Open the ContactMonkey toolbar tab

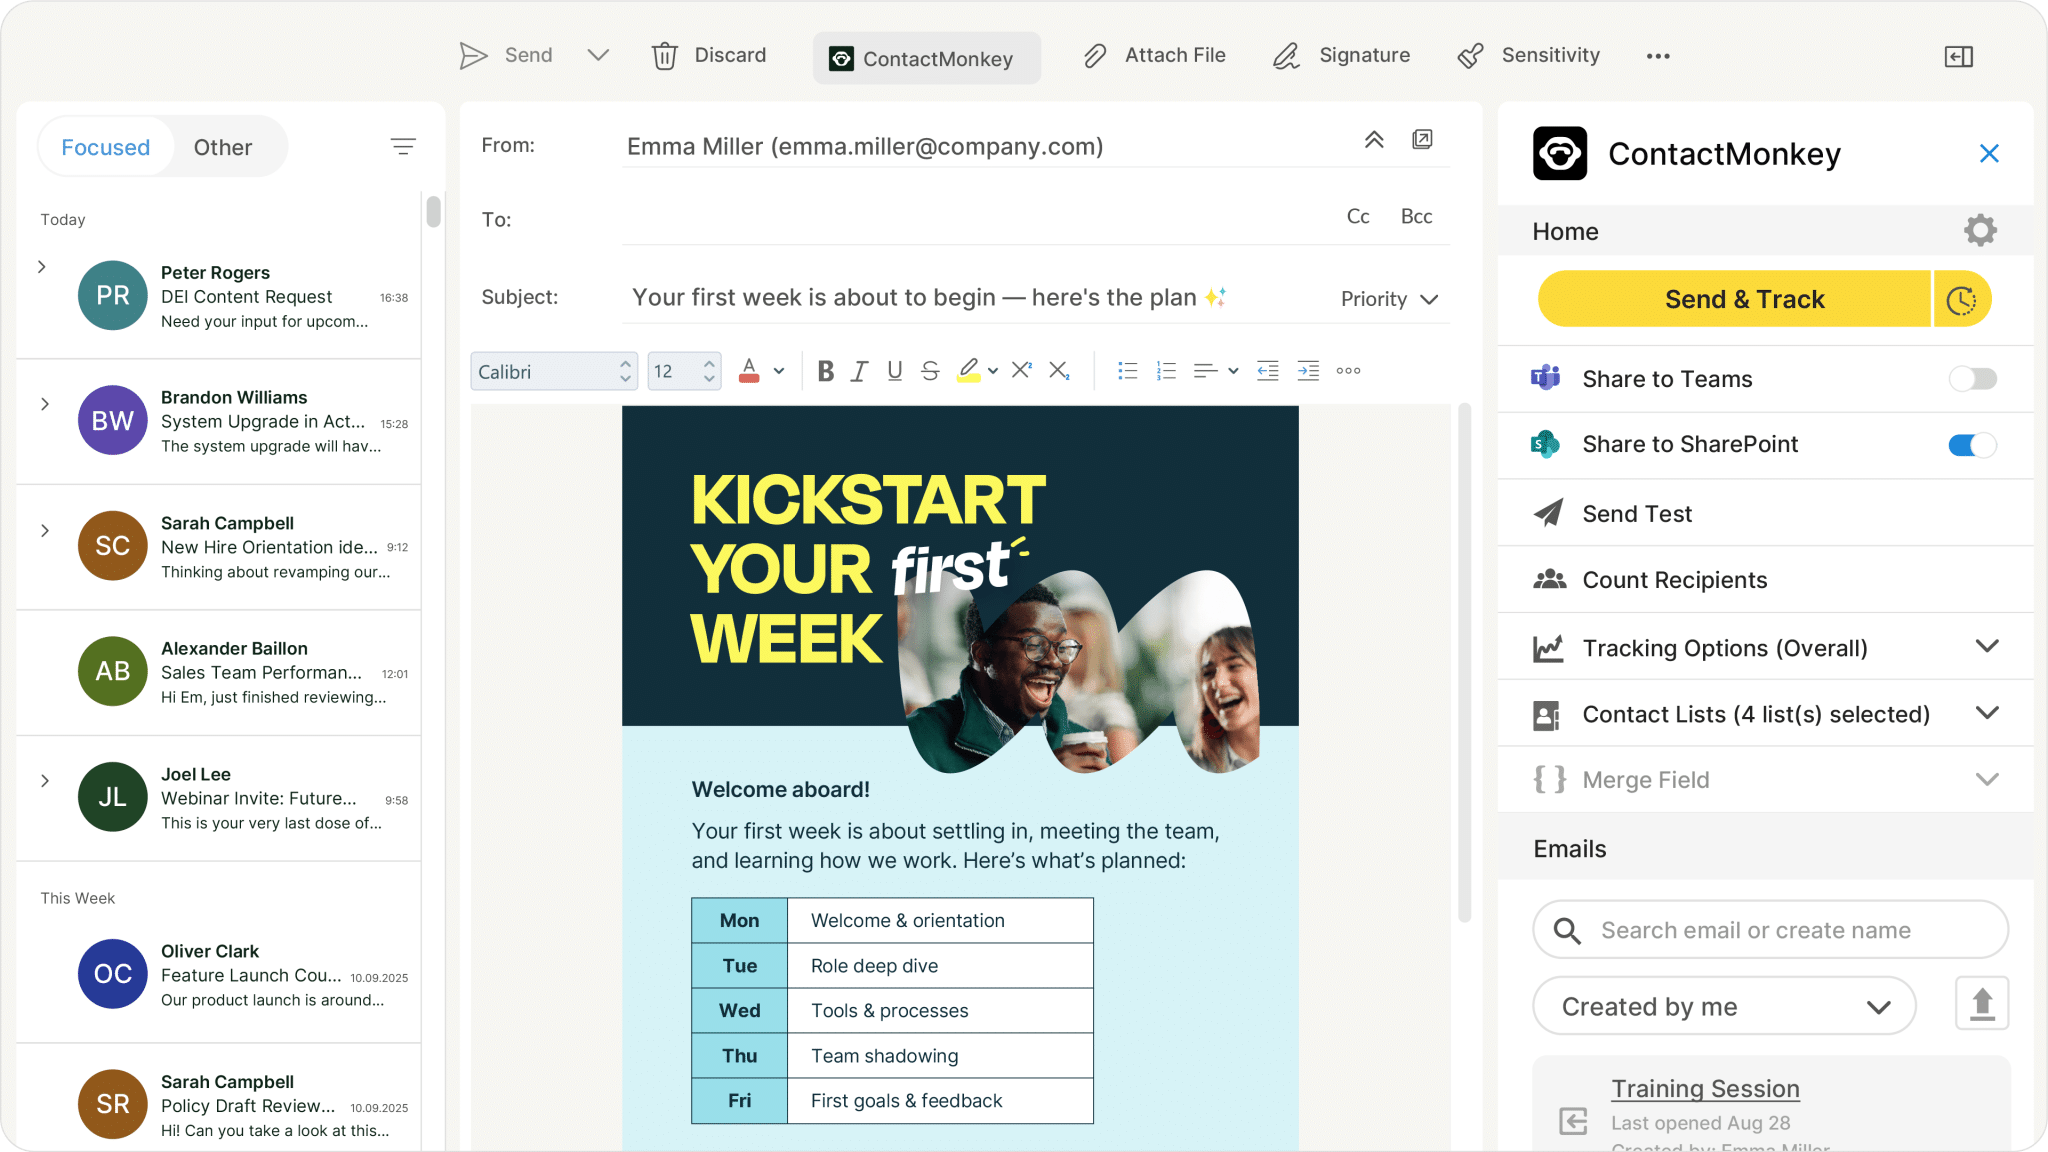click(926, 58)
